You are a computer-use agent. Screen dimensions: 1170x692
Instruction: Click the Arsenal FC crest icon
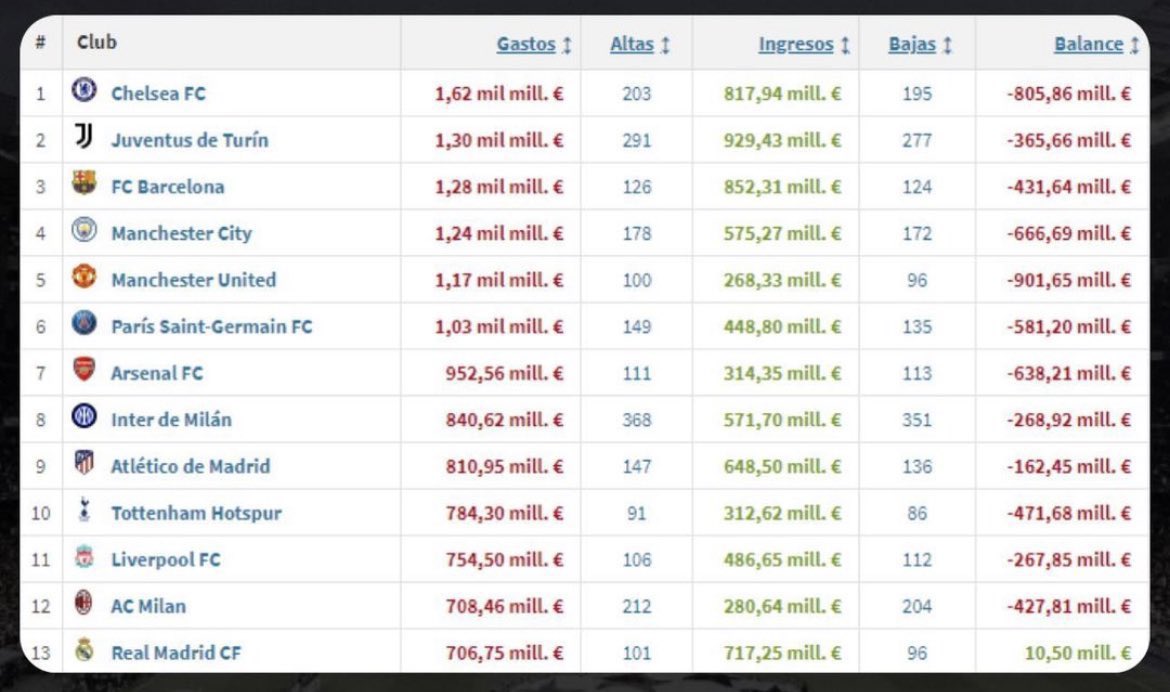point(84,370)
